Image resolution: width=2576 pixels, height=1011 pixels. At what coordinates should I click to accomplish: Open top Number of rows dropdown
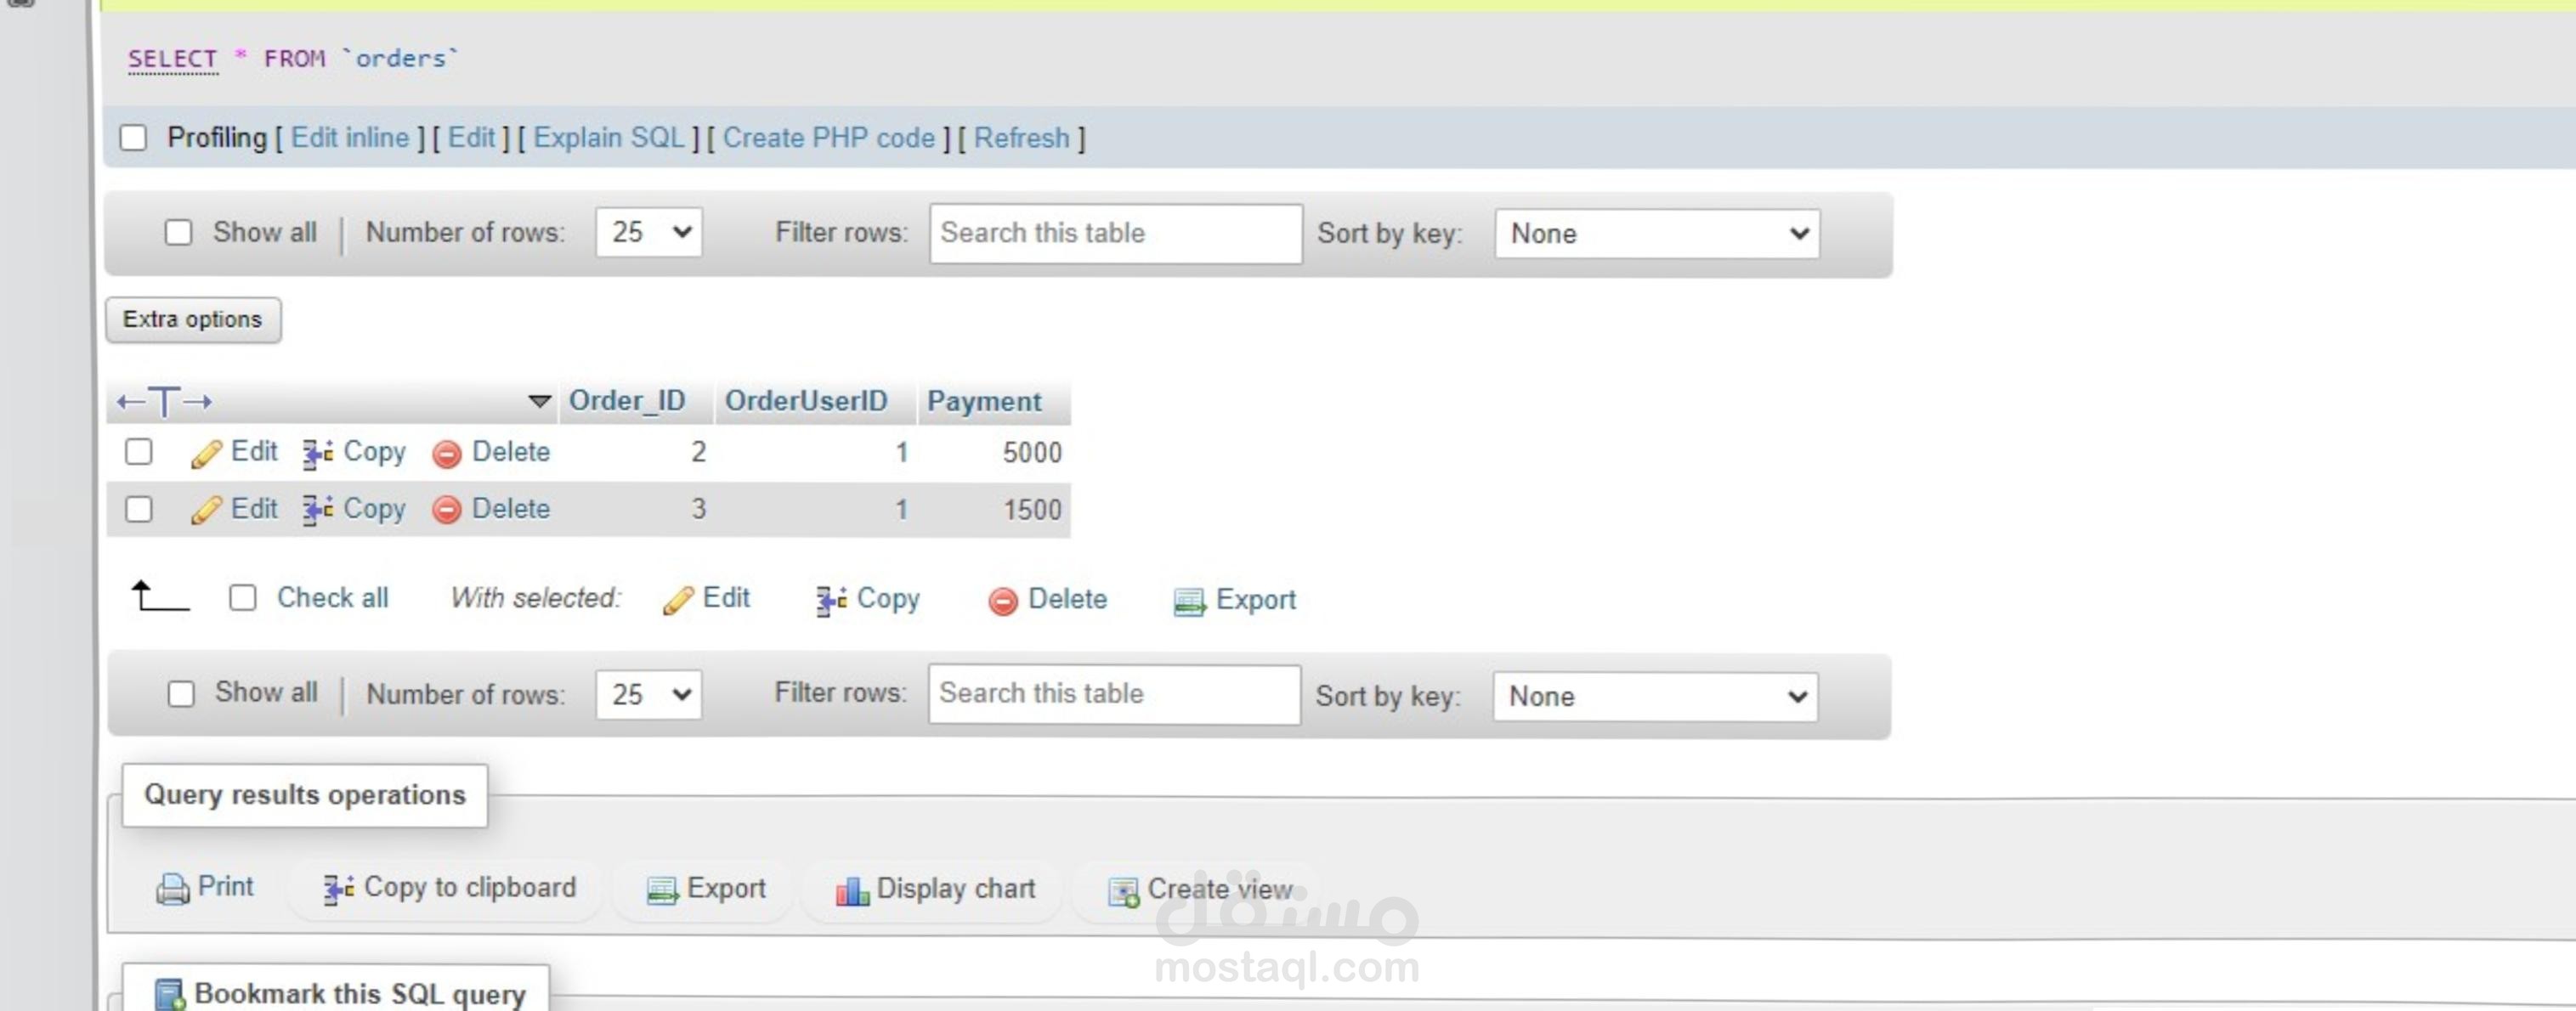click(x=649, y=233)
